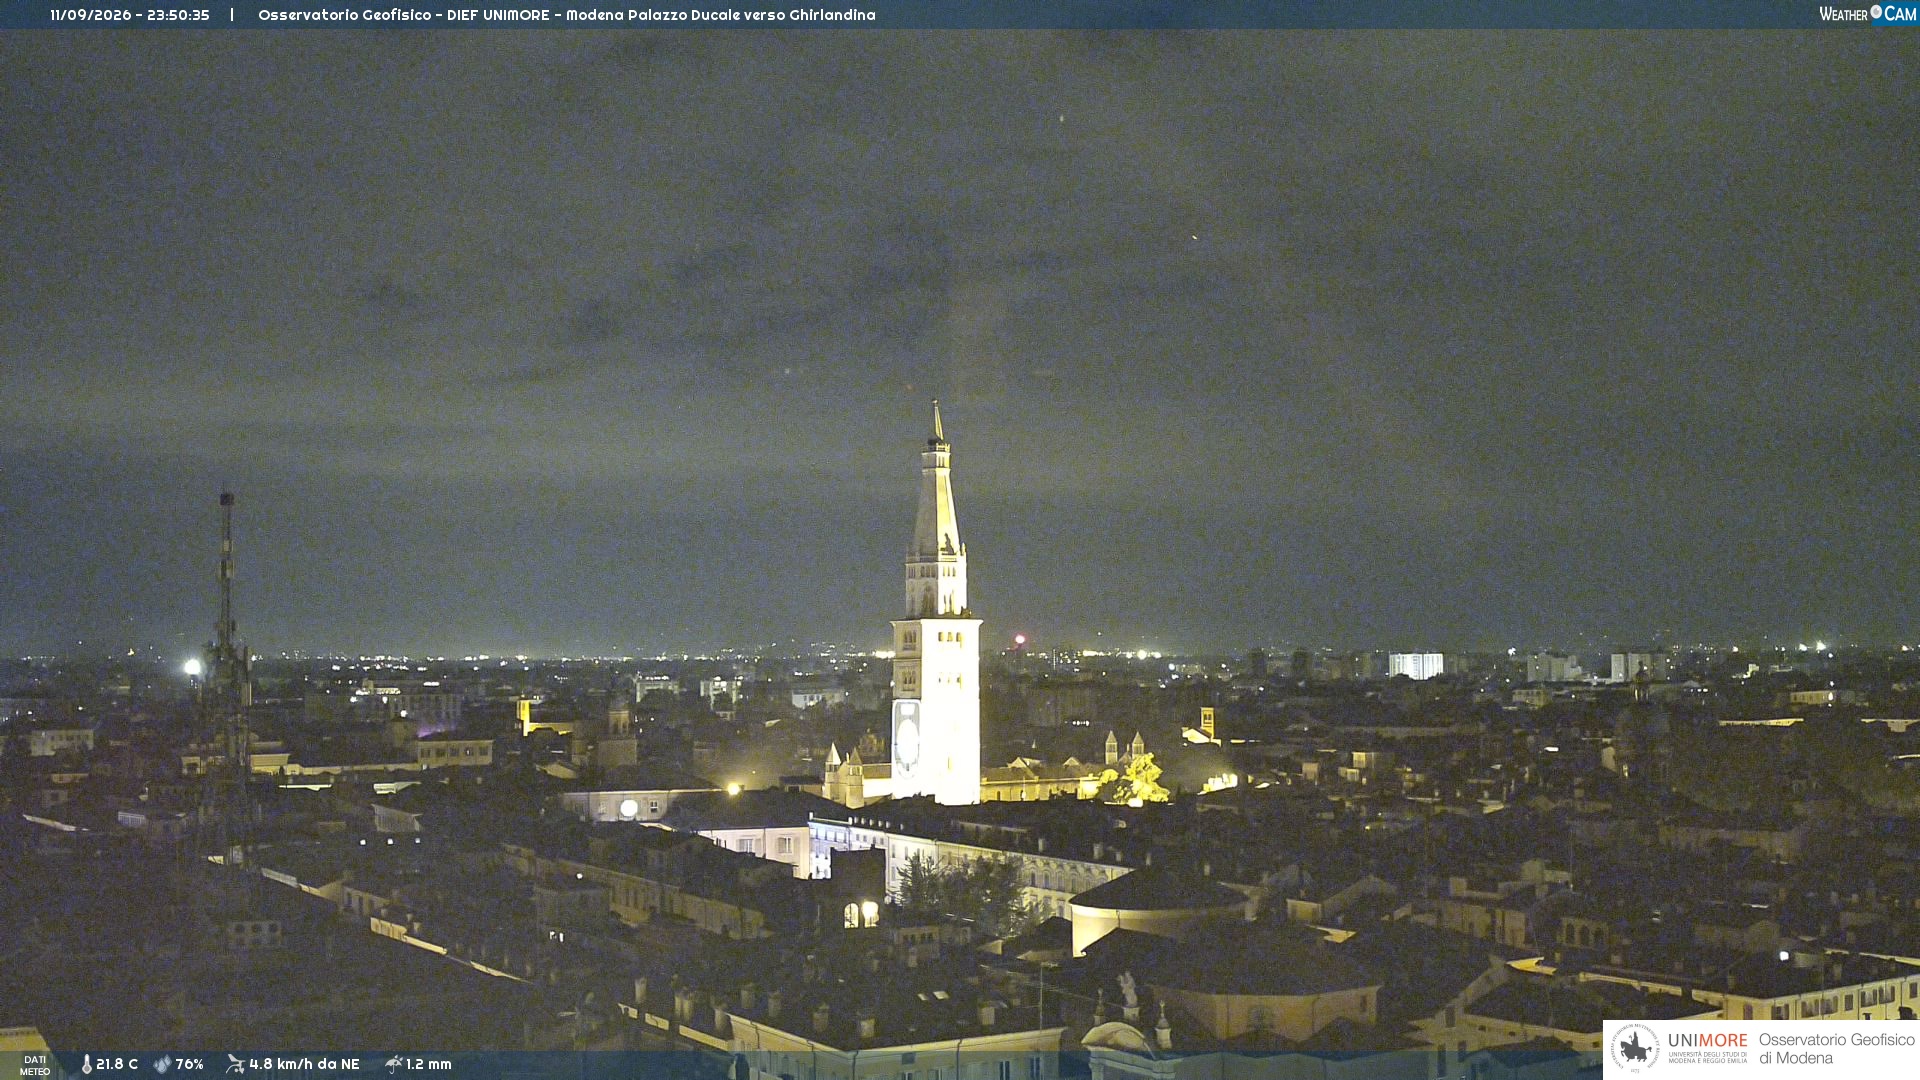Click the thermometer temperature icon
Image resolution: width=1920 pixels, height=1080 pixels.
click(x=87, y=1064)
